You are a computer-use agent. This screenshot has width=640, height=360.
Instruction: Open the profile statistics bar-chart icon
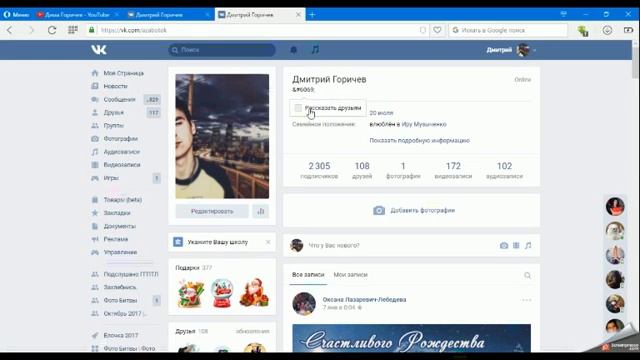pyautogui.click(x=261, y=211)
